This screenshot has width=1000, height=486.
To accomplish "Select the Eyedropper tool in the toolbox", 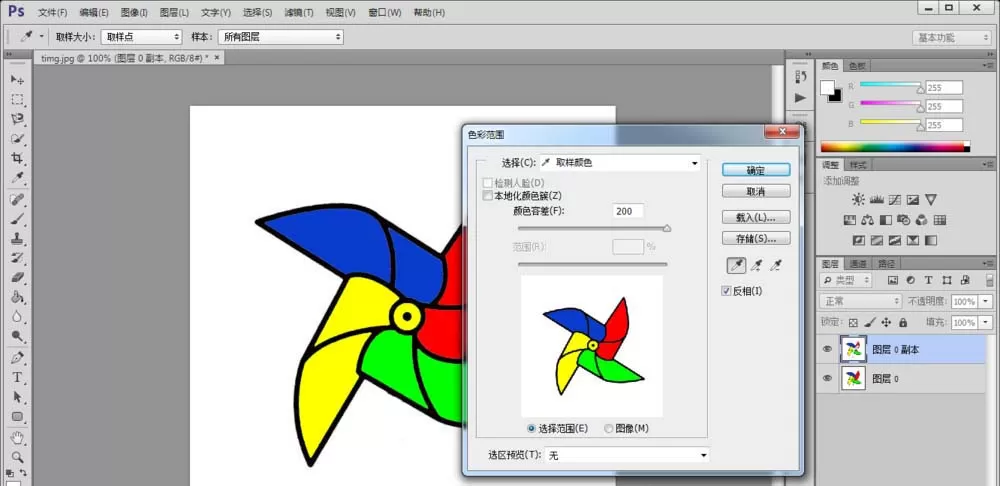I will [x=17, y=178].
